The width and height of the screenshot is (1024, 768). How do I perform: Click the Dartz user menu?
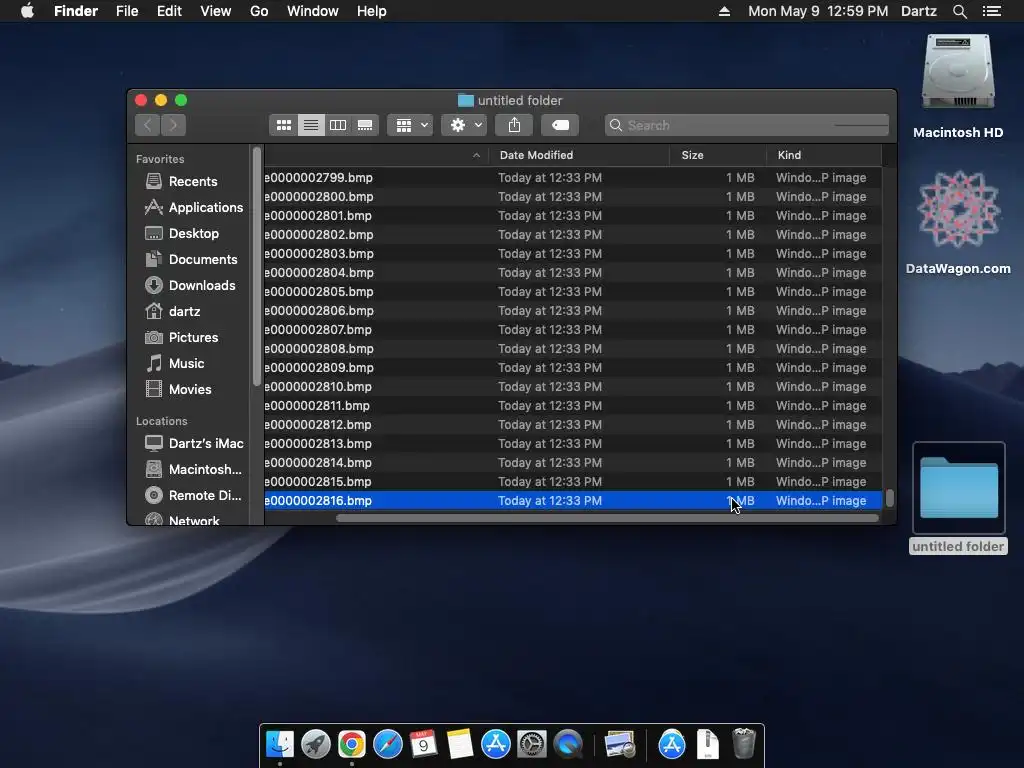(x=919, y=11)
